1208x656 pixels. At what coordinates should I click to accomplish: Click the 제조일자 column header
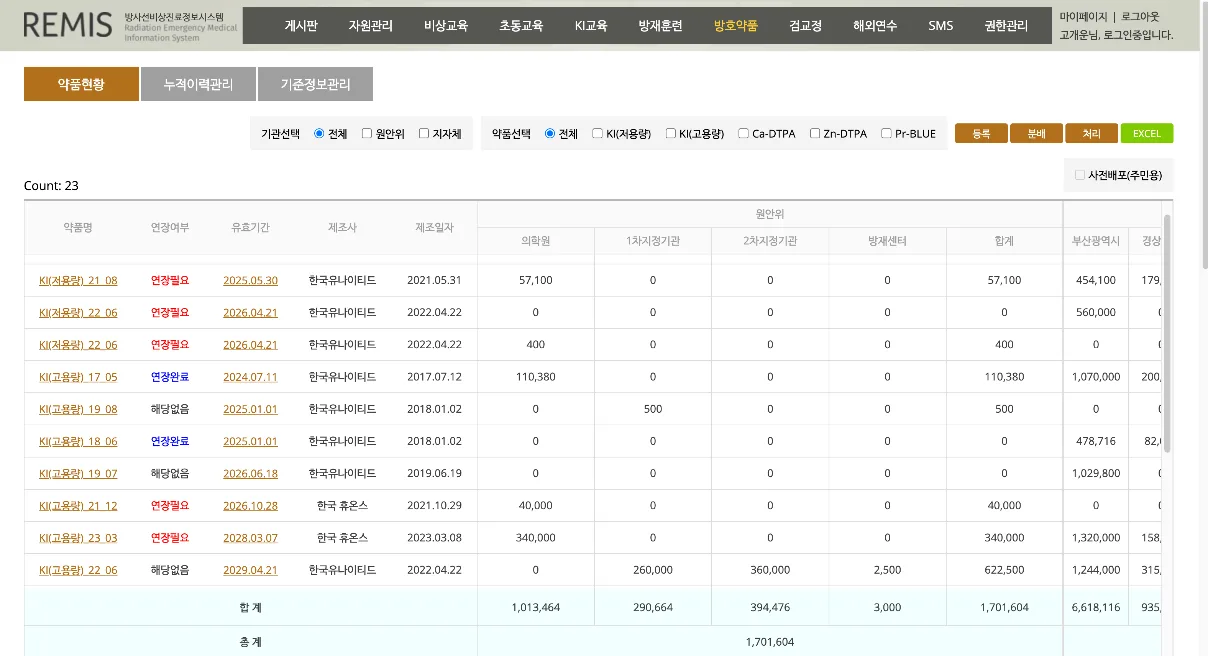pyautogui.click(x=434, y=227)
